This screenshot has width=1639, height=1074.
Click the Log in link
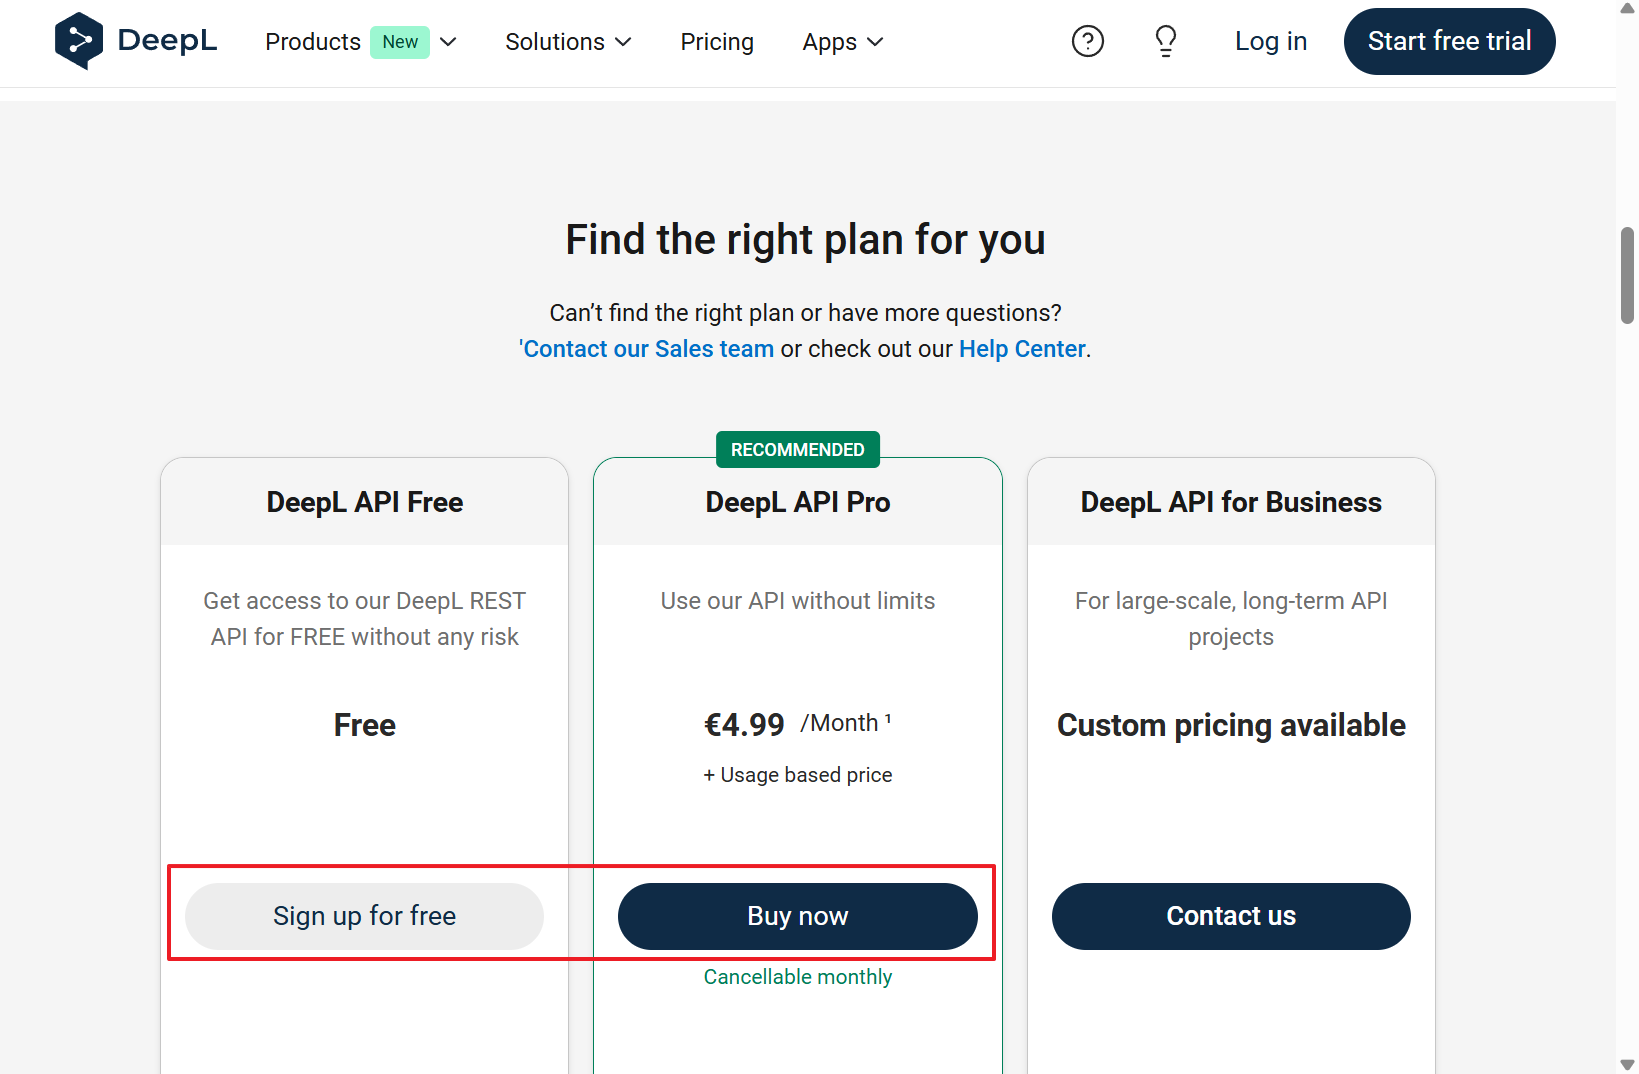1271,41
